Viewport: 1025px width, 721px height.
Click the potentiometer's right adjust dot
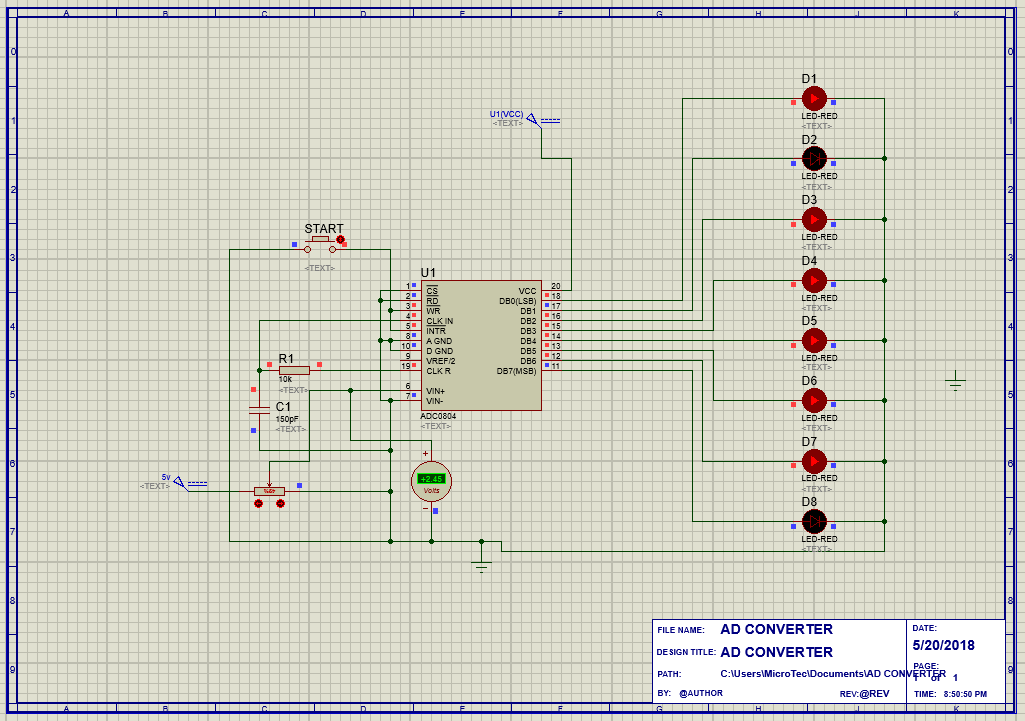(280, 502)
